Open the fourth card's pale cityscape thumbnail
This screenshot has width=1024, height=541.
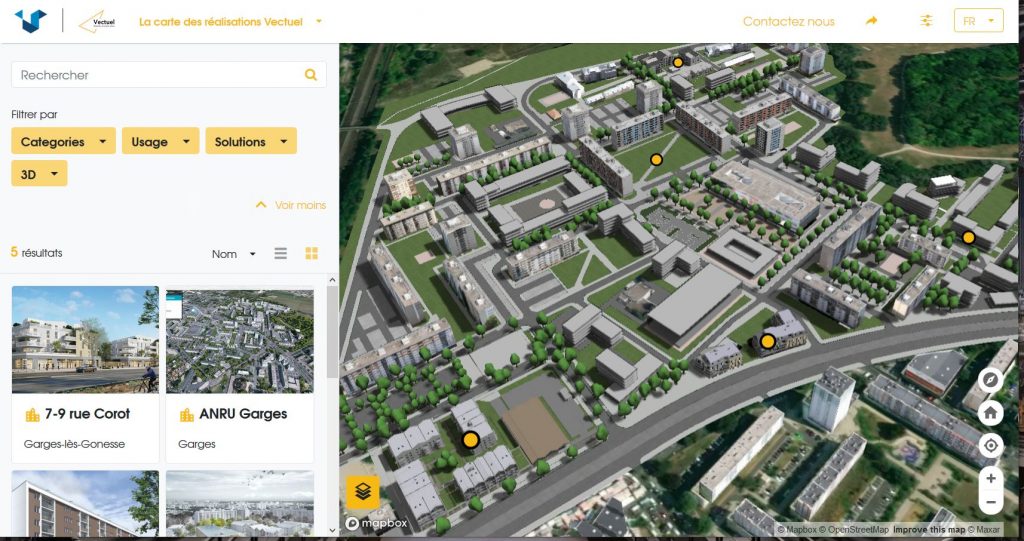click(240, 503)
